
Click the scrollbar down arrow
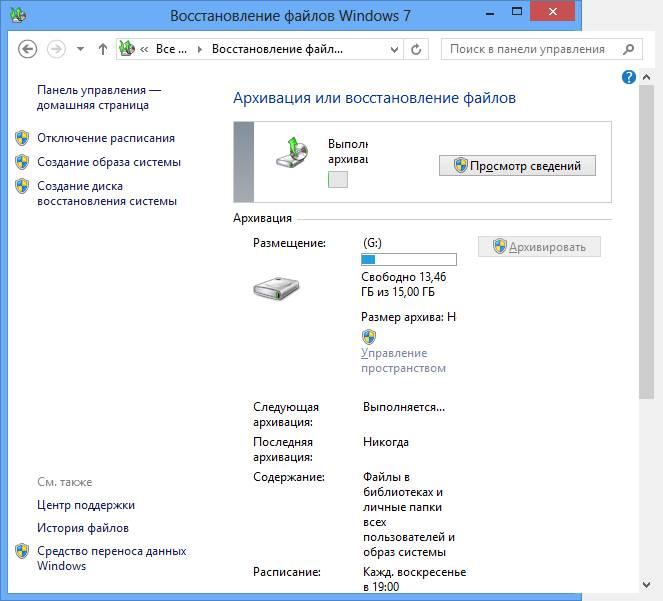point(646,585)
